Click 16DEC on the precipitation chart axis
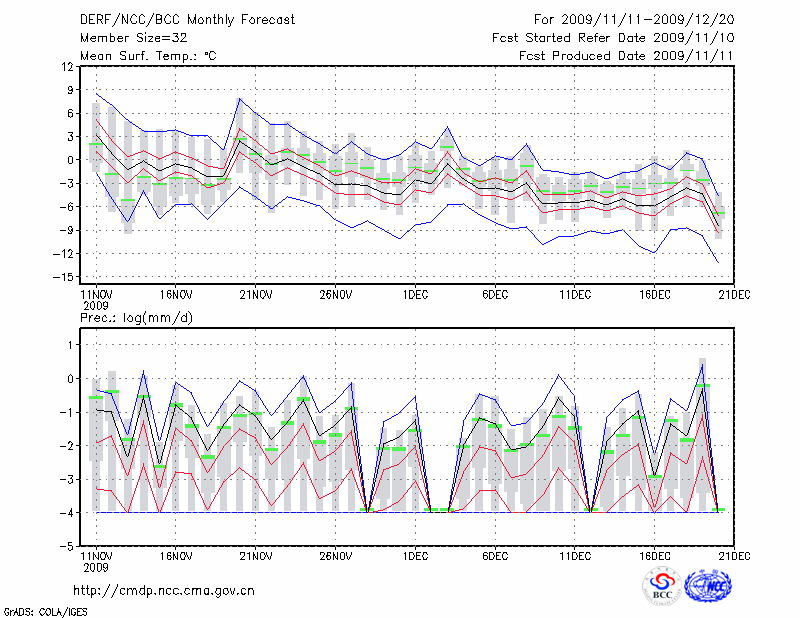This screenshot has height=618, width=800. [655, 555]
